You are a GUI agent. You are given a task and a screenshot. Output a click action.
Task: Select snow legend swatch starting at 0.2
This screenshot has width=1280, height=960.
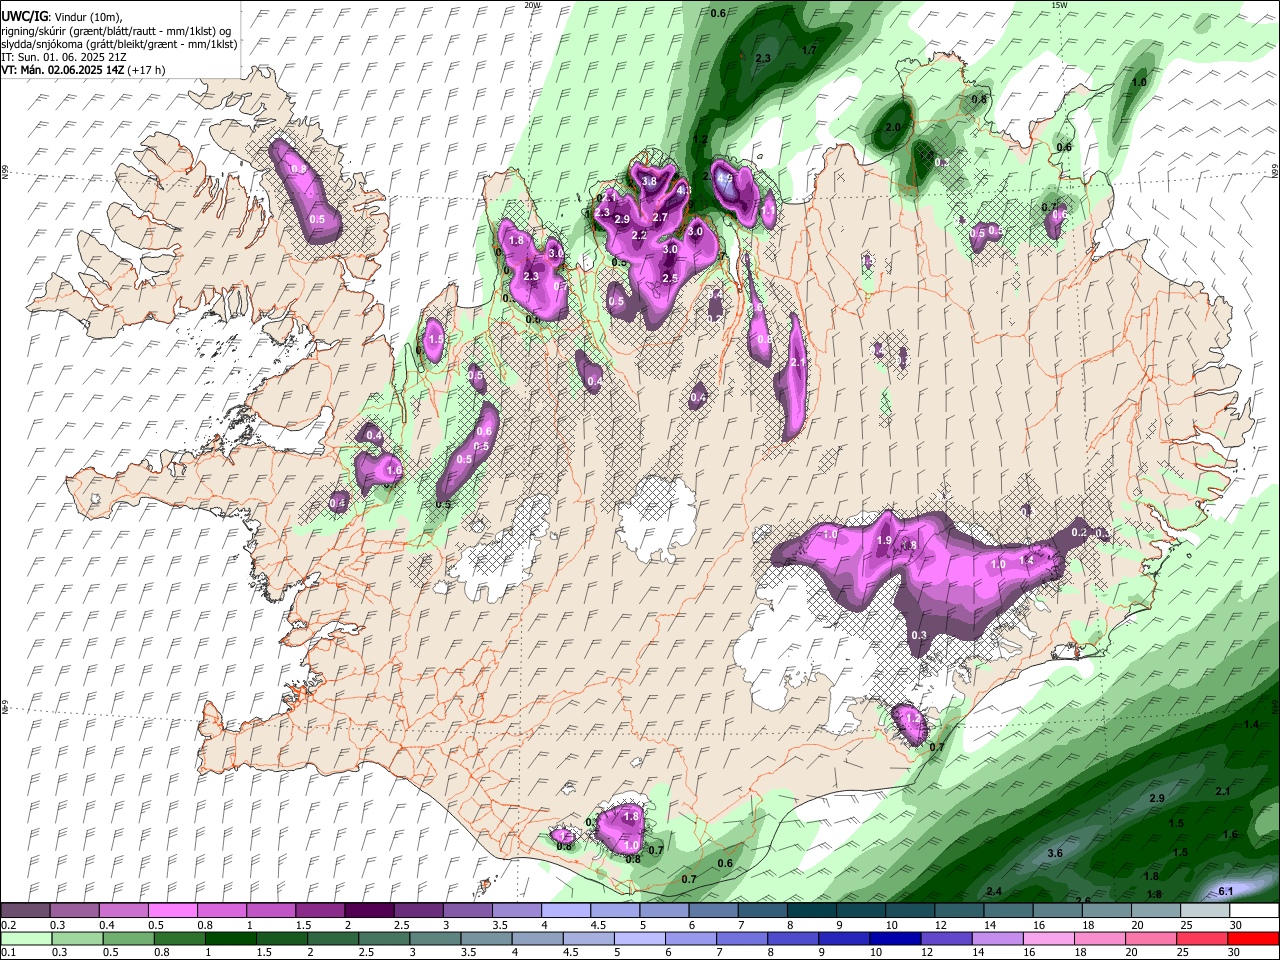25,910
